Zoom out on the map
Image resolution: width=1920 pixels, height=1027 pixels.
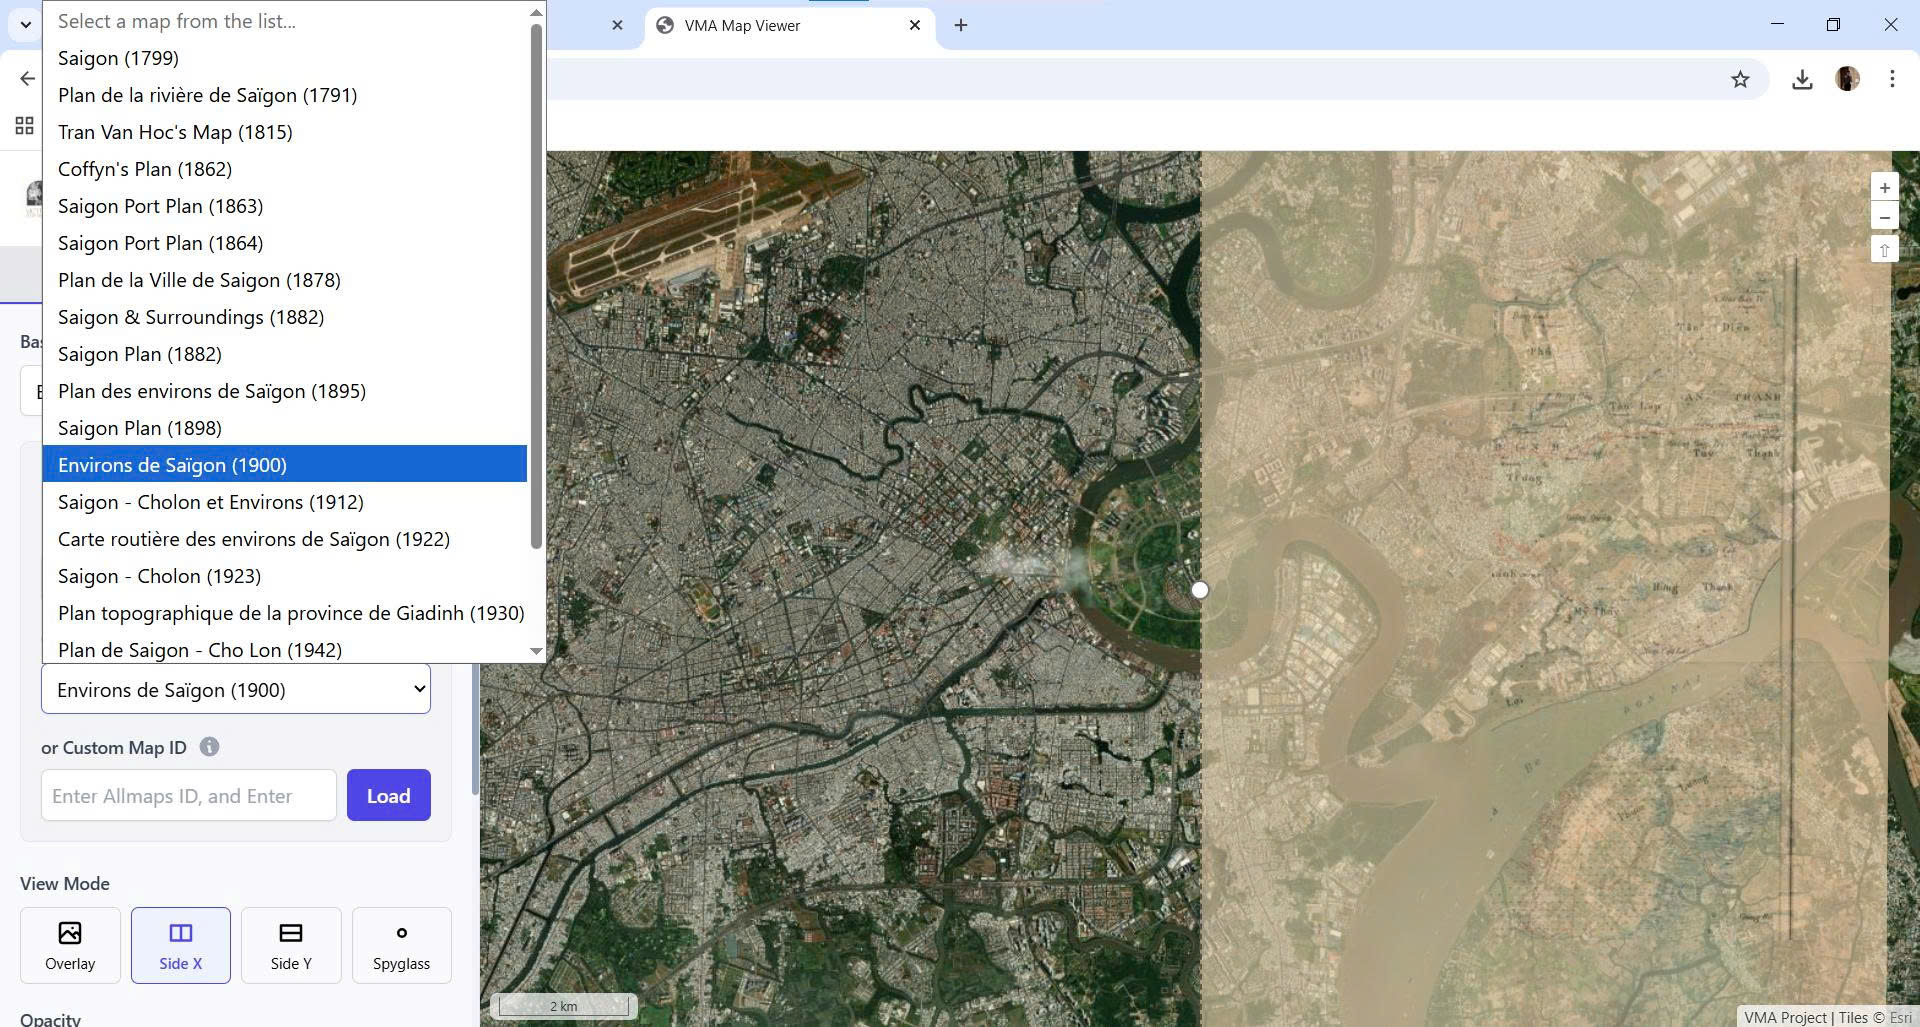(1884, 218)
